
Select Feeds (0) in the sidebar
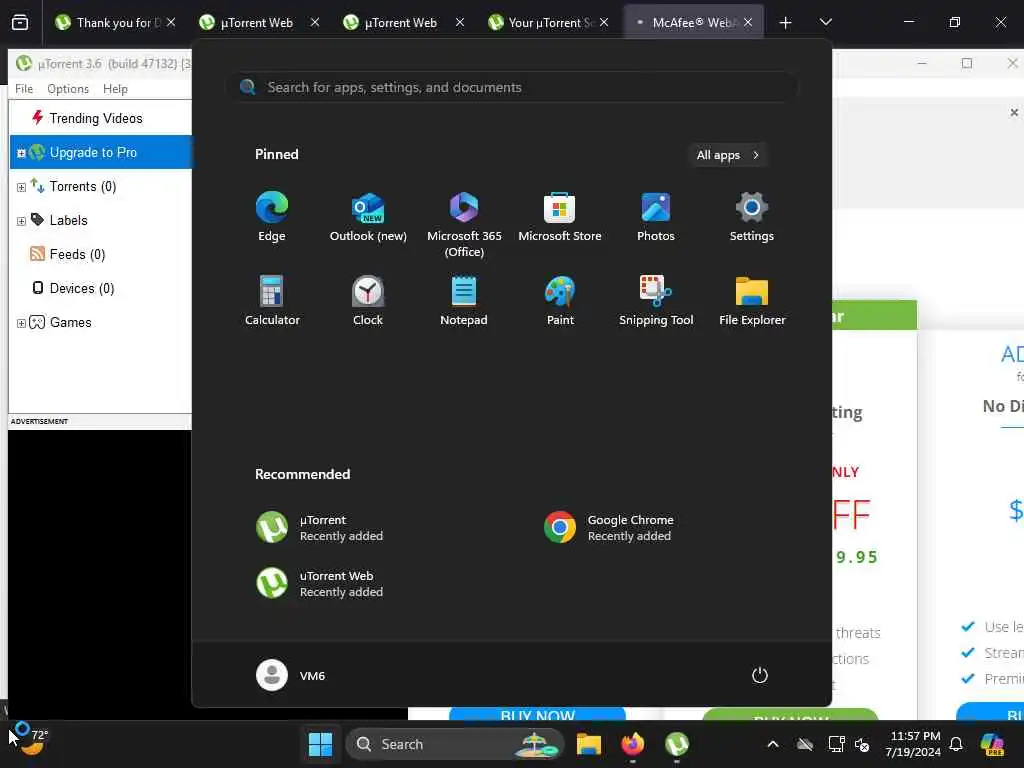[77, 255]
